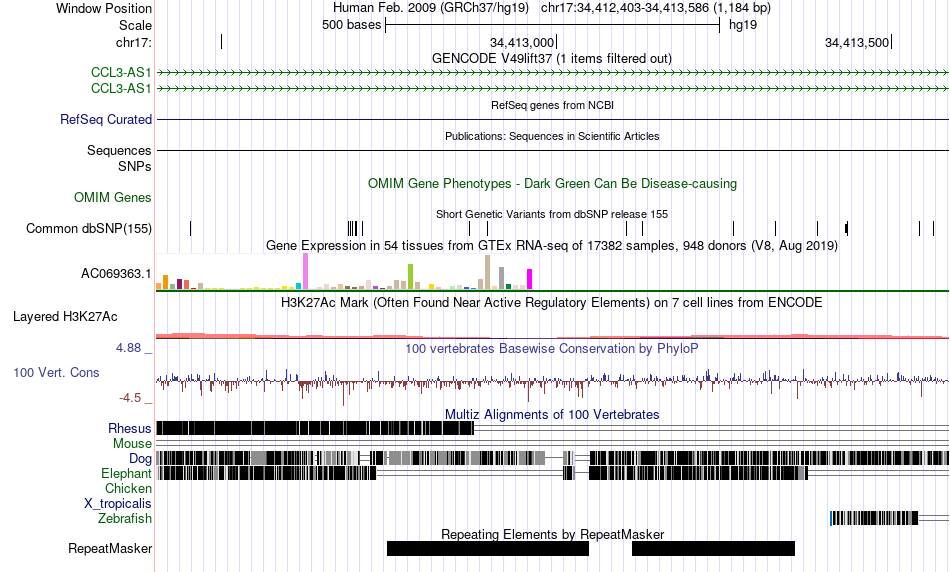Click the hg19 label beside the scale bar
The height and width of the screenshot is (572, 950).
(743, 25)
